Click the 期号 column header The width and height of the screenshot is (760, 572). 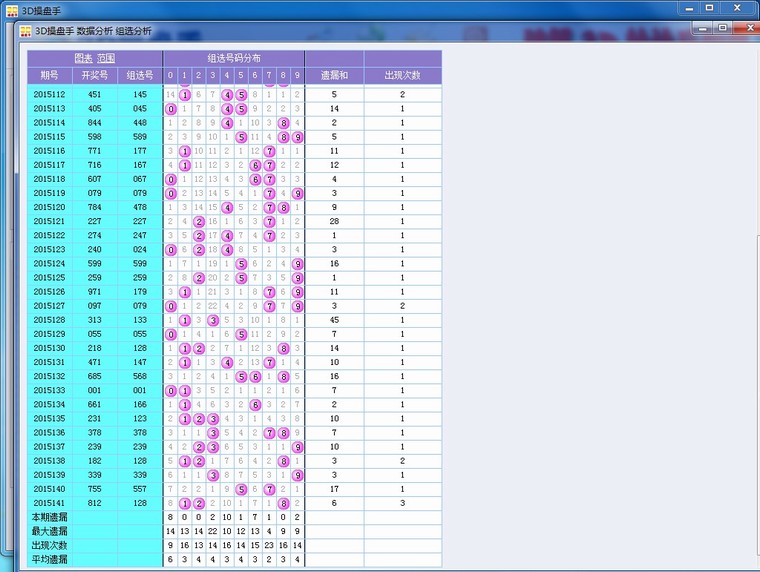coord(50,76)
